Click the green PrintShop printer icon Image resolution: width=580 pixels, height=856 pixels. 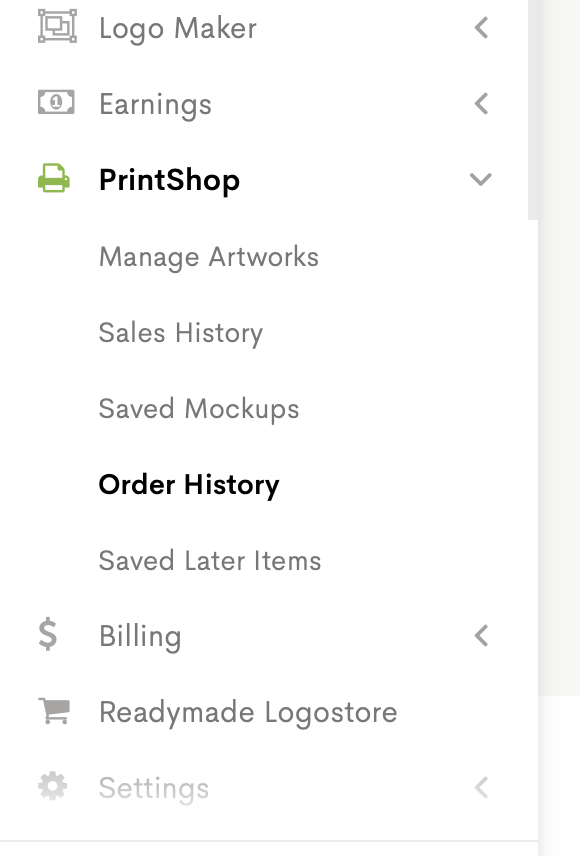coord(54,178)
